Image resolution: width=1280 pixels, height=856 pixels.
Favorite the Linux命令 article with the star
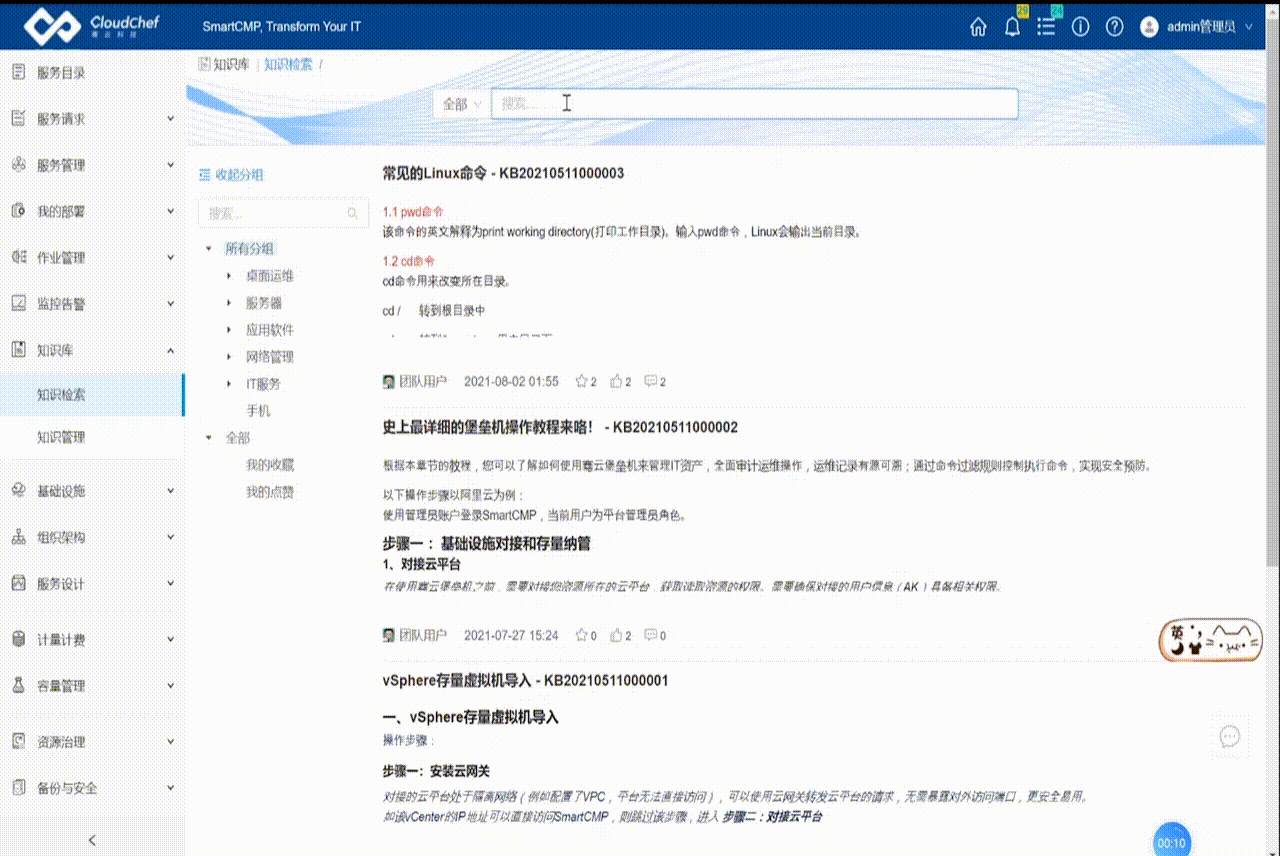[x=581, y=381]
